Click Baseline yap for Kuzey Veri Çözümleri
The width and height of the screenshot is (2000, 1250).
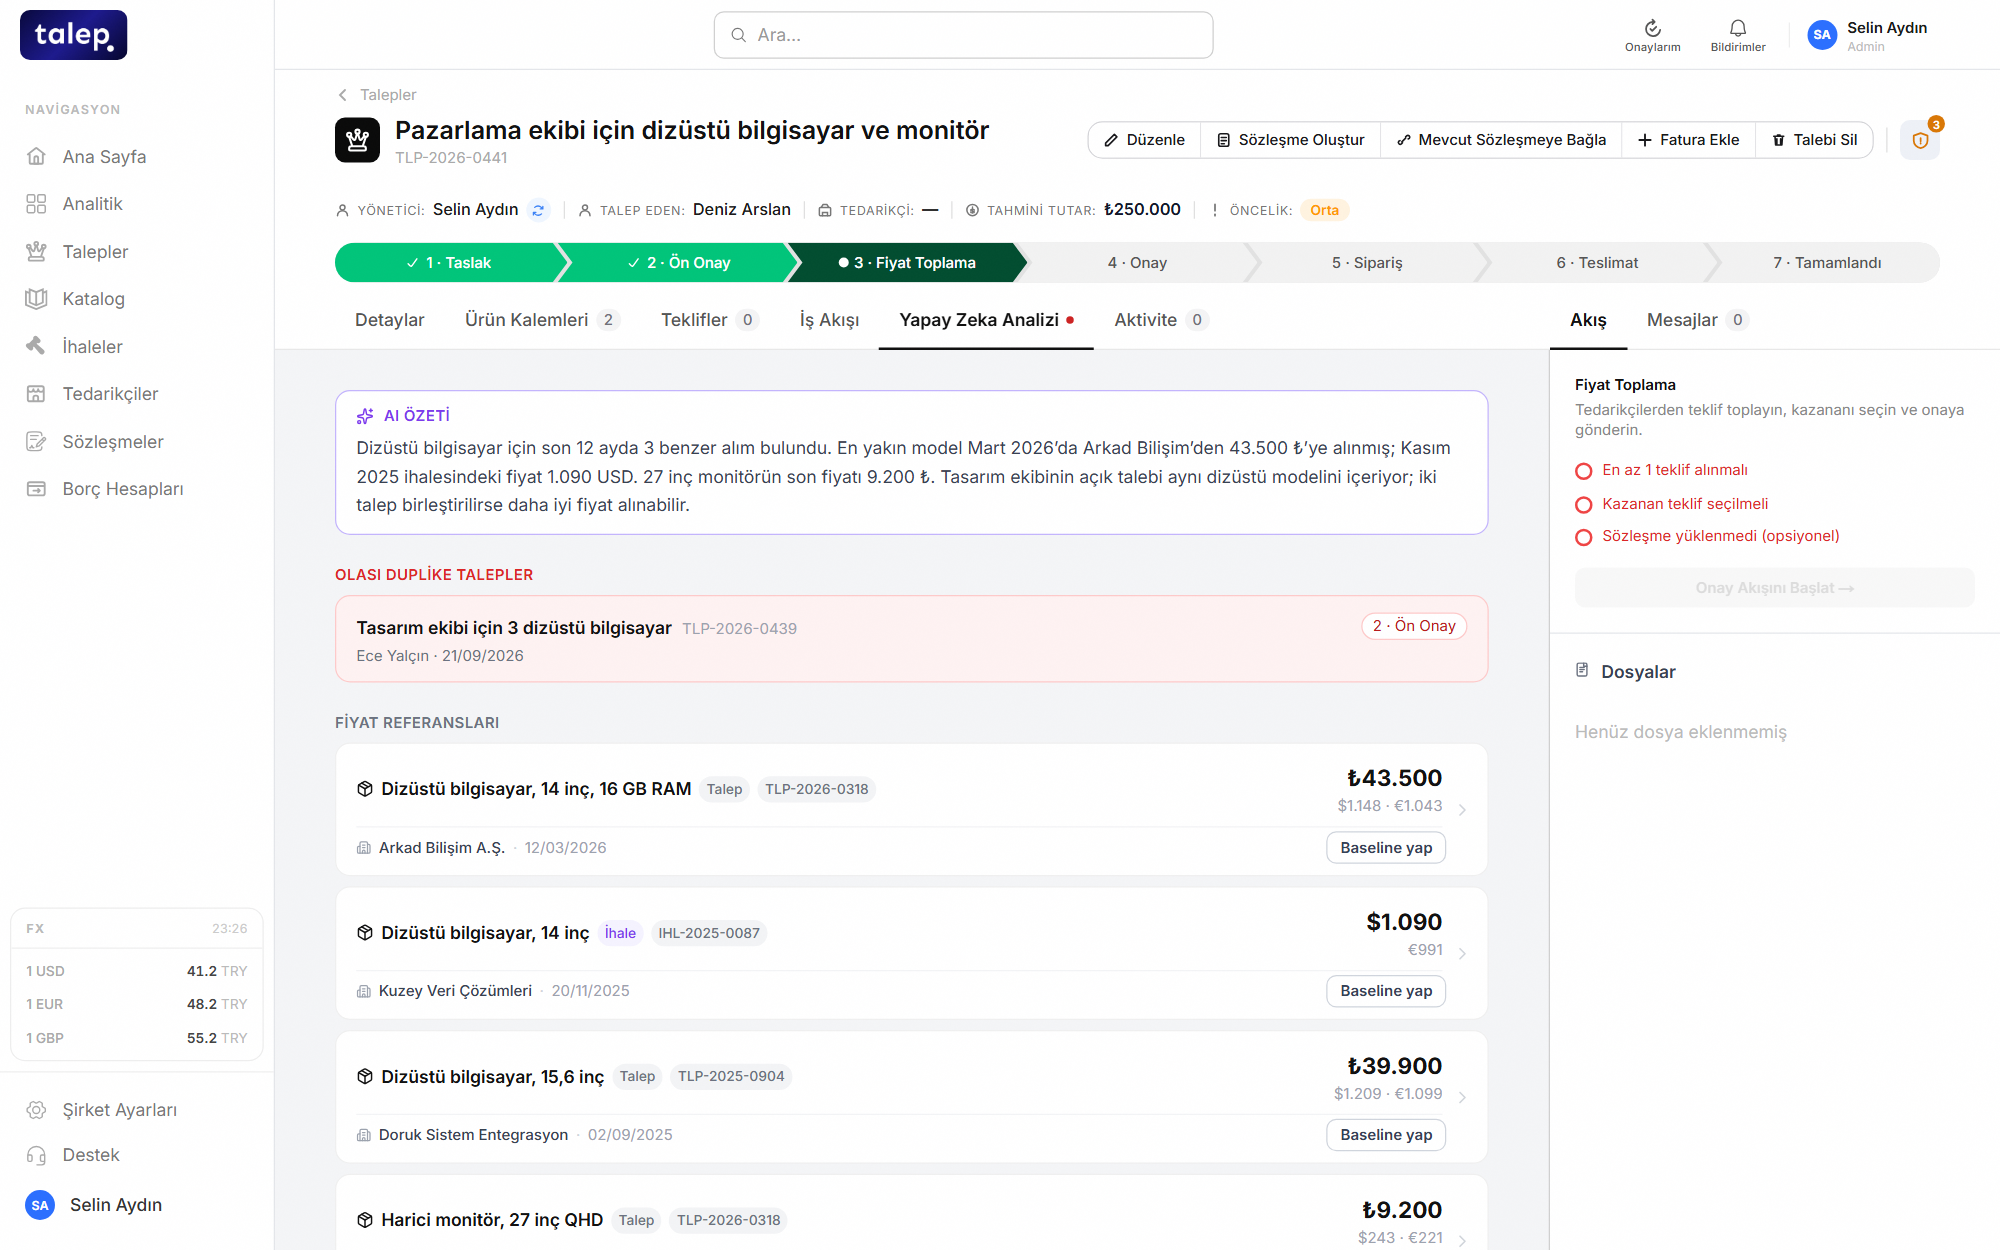1386,991
